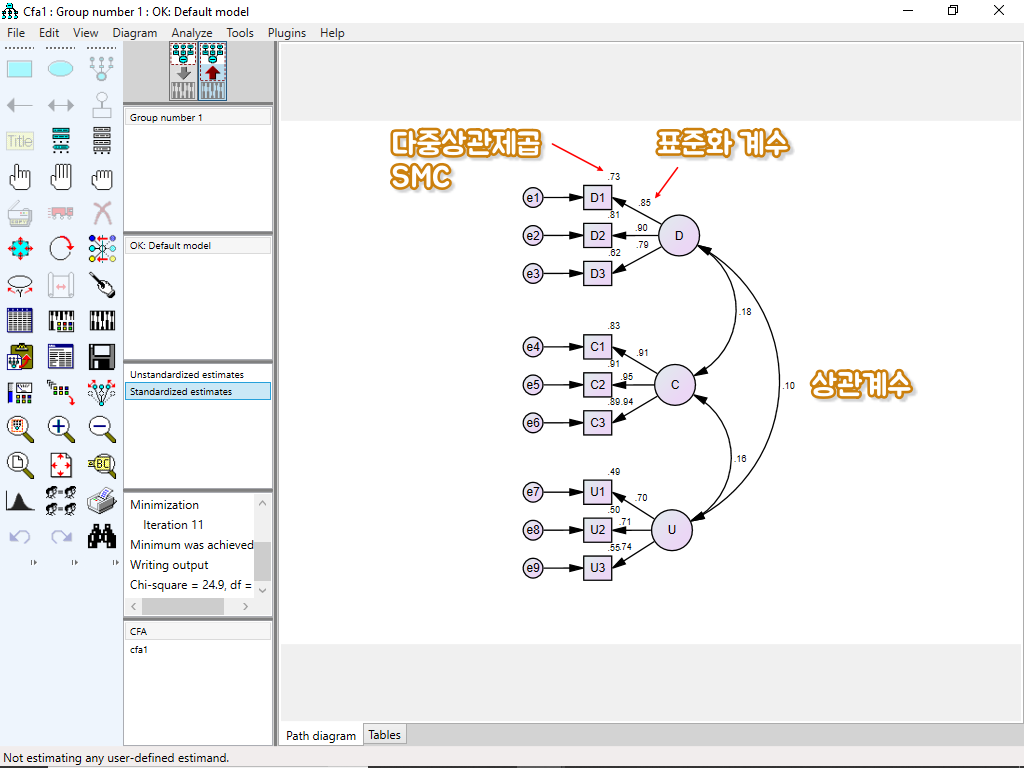
Task: Click the Specification search binoculars icon
Action: 102,537
